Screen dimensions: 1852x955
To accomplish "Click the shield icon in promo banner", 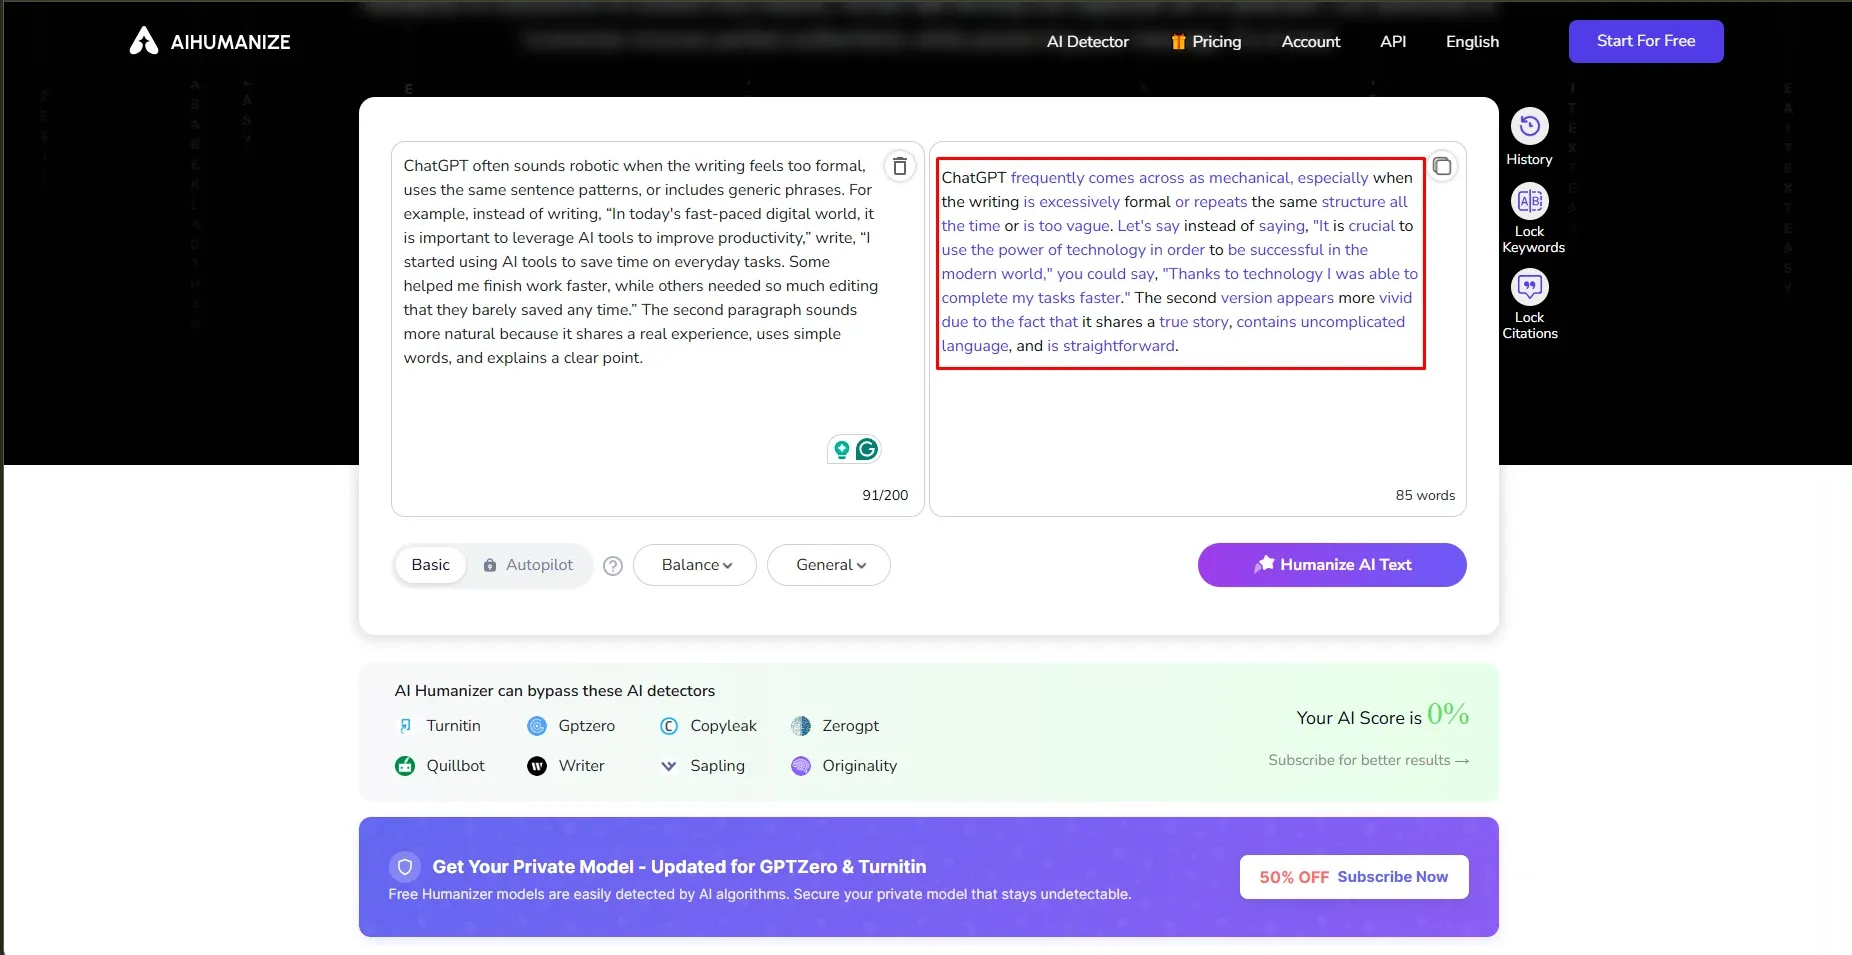I will click(x=405, y=867).
